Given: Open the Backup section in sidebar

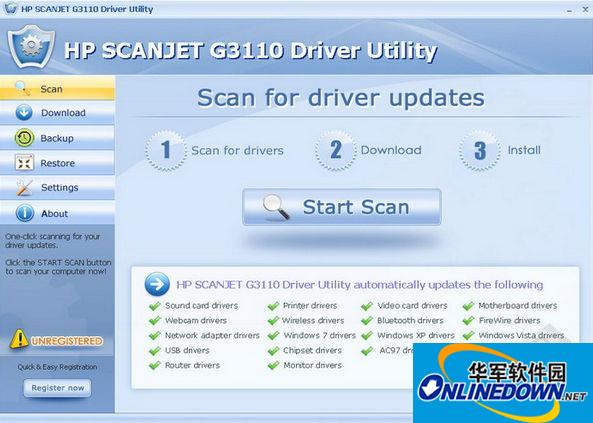Looking at the screenshot, I should (x=57, y=138).
